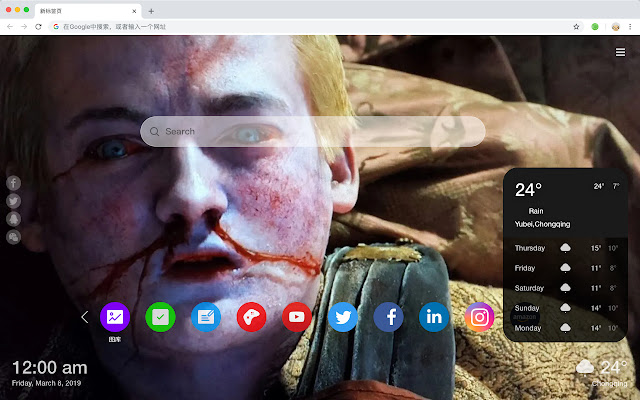Open the purple gallery shortcut icon
Screen dimensions: 640x400
point(115,317)
